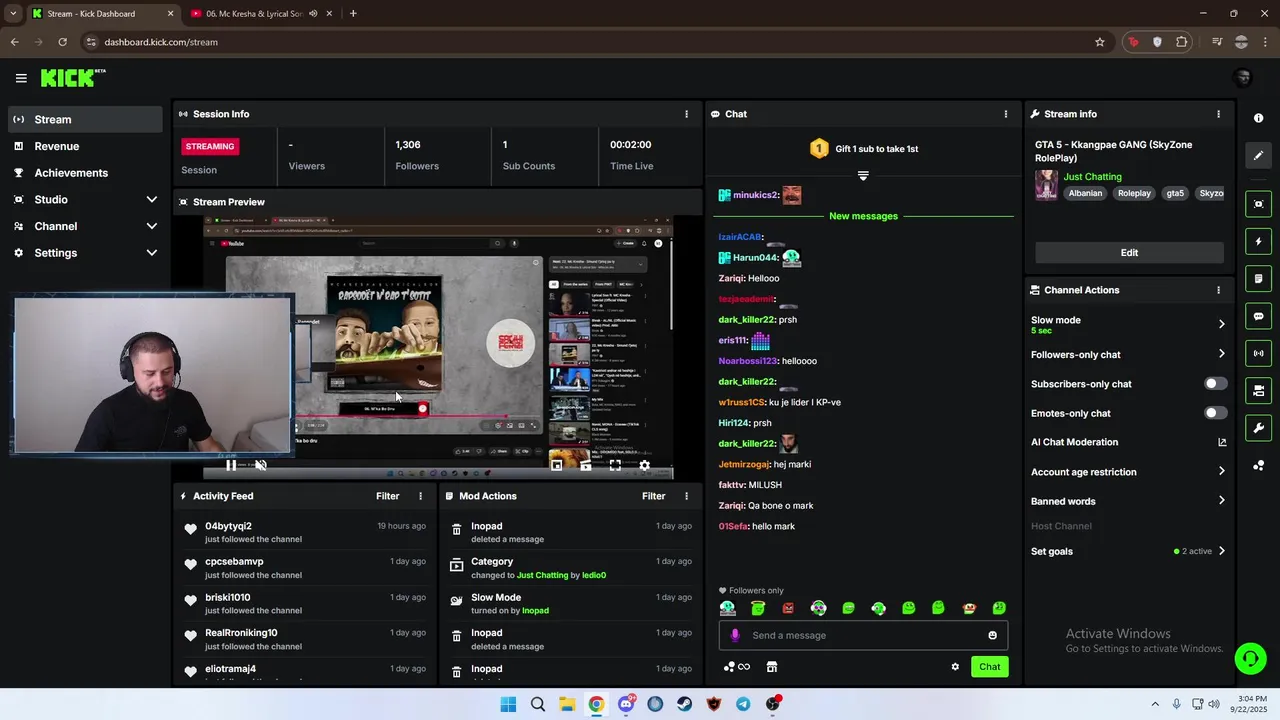This screenshot has width=1280, height=720.
Task: Click the Albanian tag chip
Action: 1085,193
